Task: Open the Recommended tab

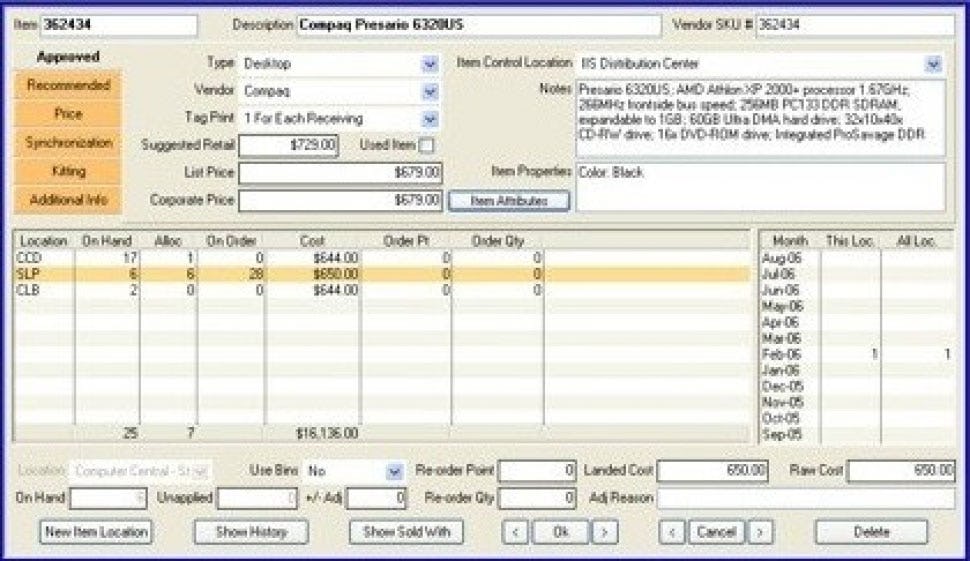Action: coord(68,85)
